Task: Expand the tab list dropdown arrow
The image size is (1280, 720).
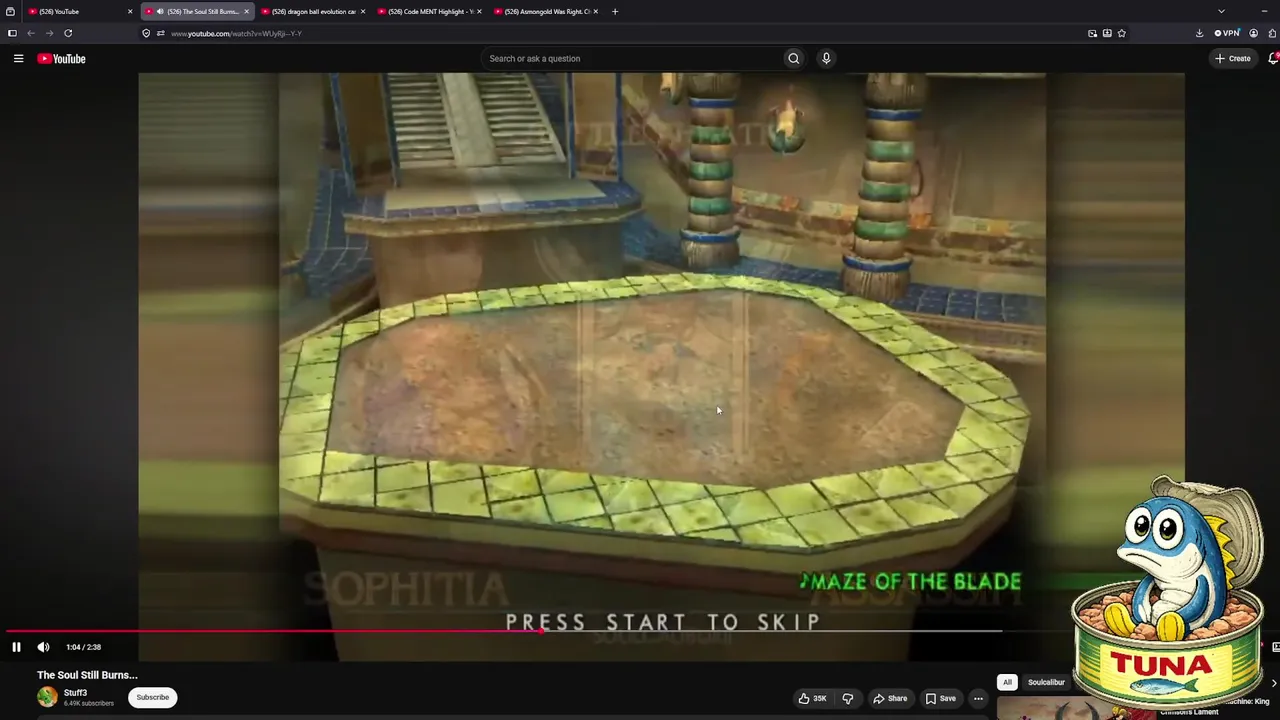Action: 1221,11
